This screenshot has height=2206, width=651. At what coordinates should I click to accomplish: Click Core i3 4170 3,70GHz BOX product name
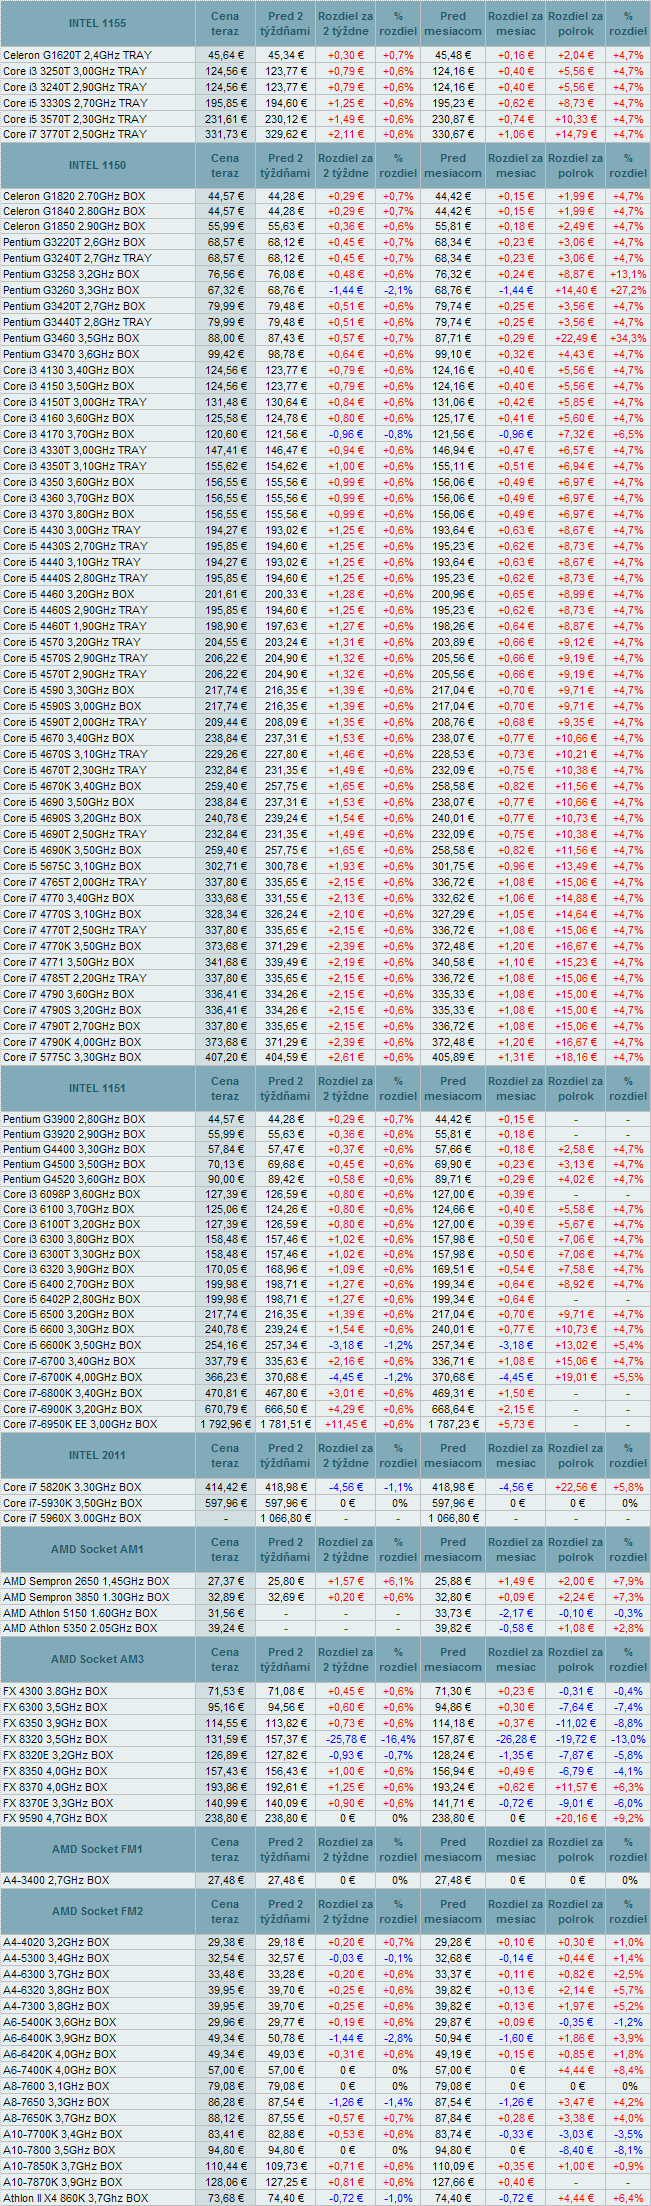click(69, 434)
